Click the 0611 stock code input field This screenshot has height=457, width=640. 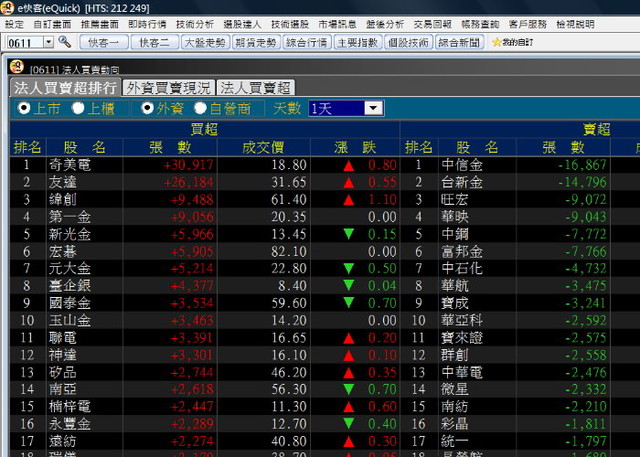point(25,42)
